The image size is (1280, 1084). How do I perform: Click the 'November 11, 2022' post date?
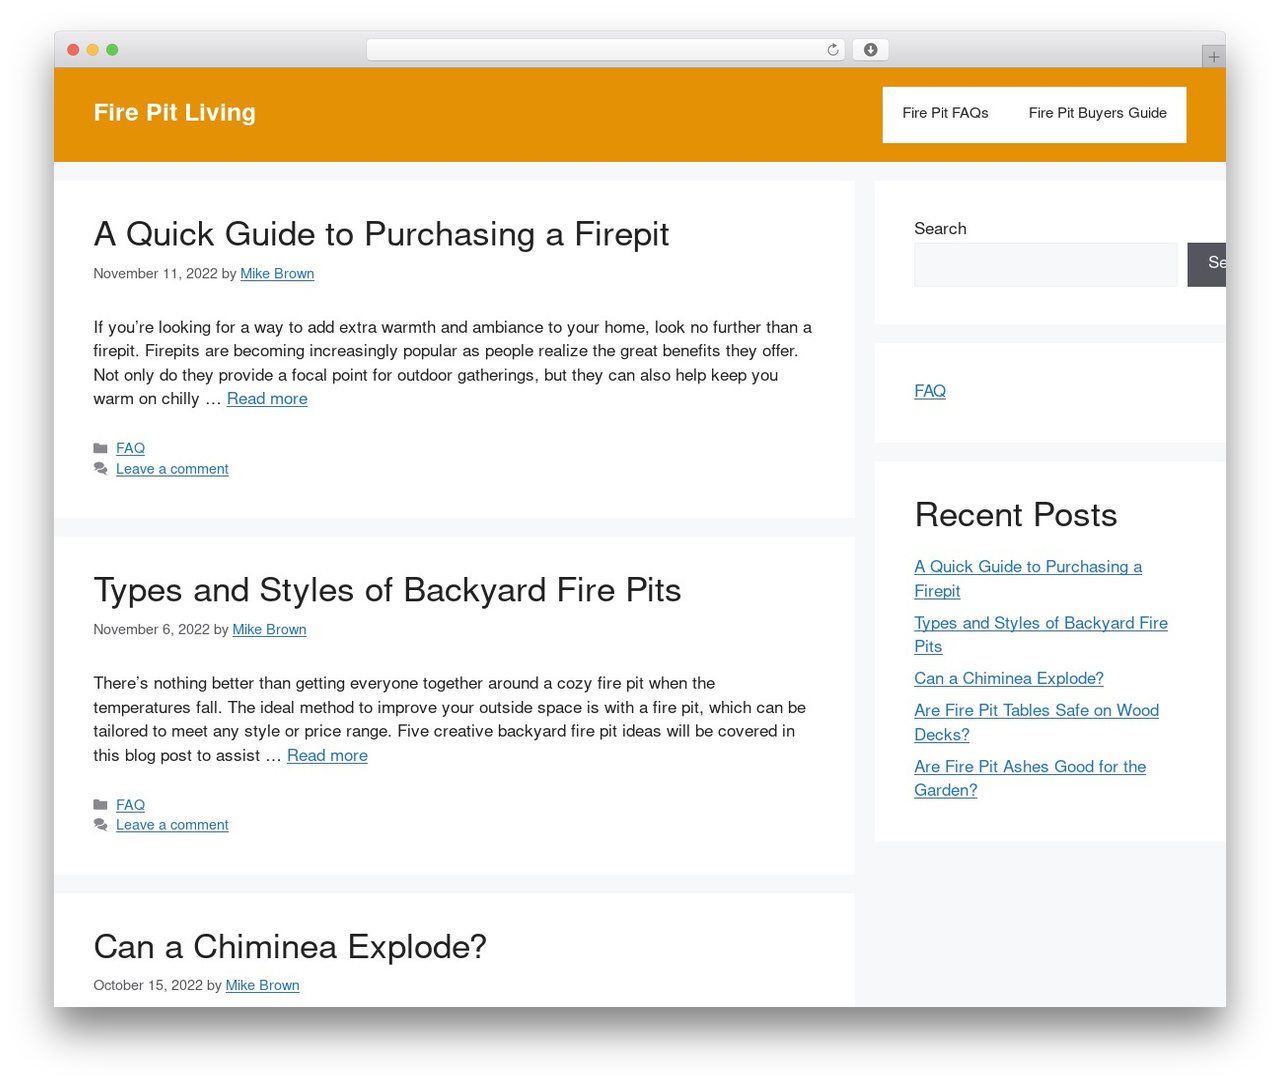coord(155,274)
